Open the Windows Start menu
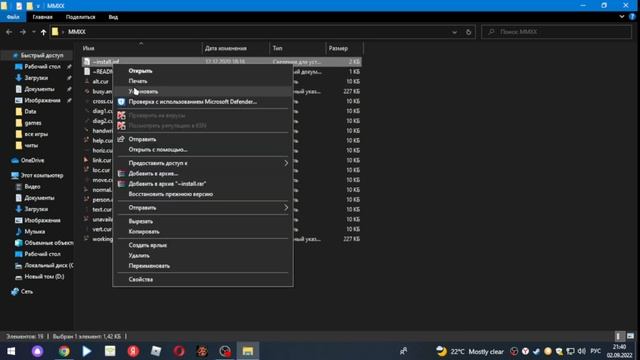Image resolution: width=640 pixels, height=360 pixels. tap(11, 351)
